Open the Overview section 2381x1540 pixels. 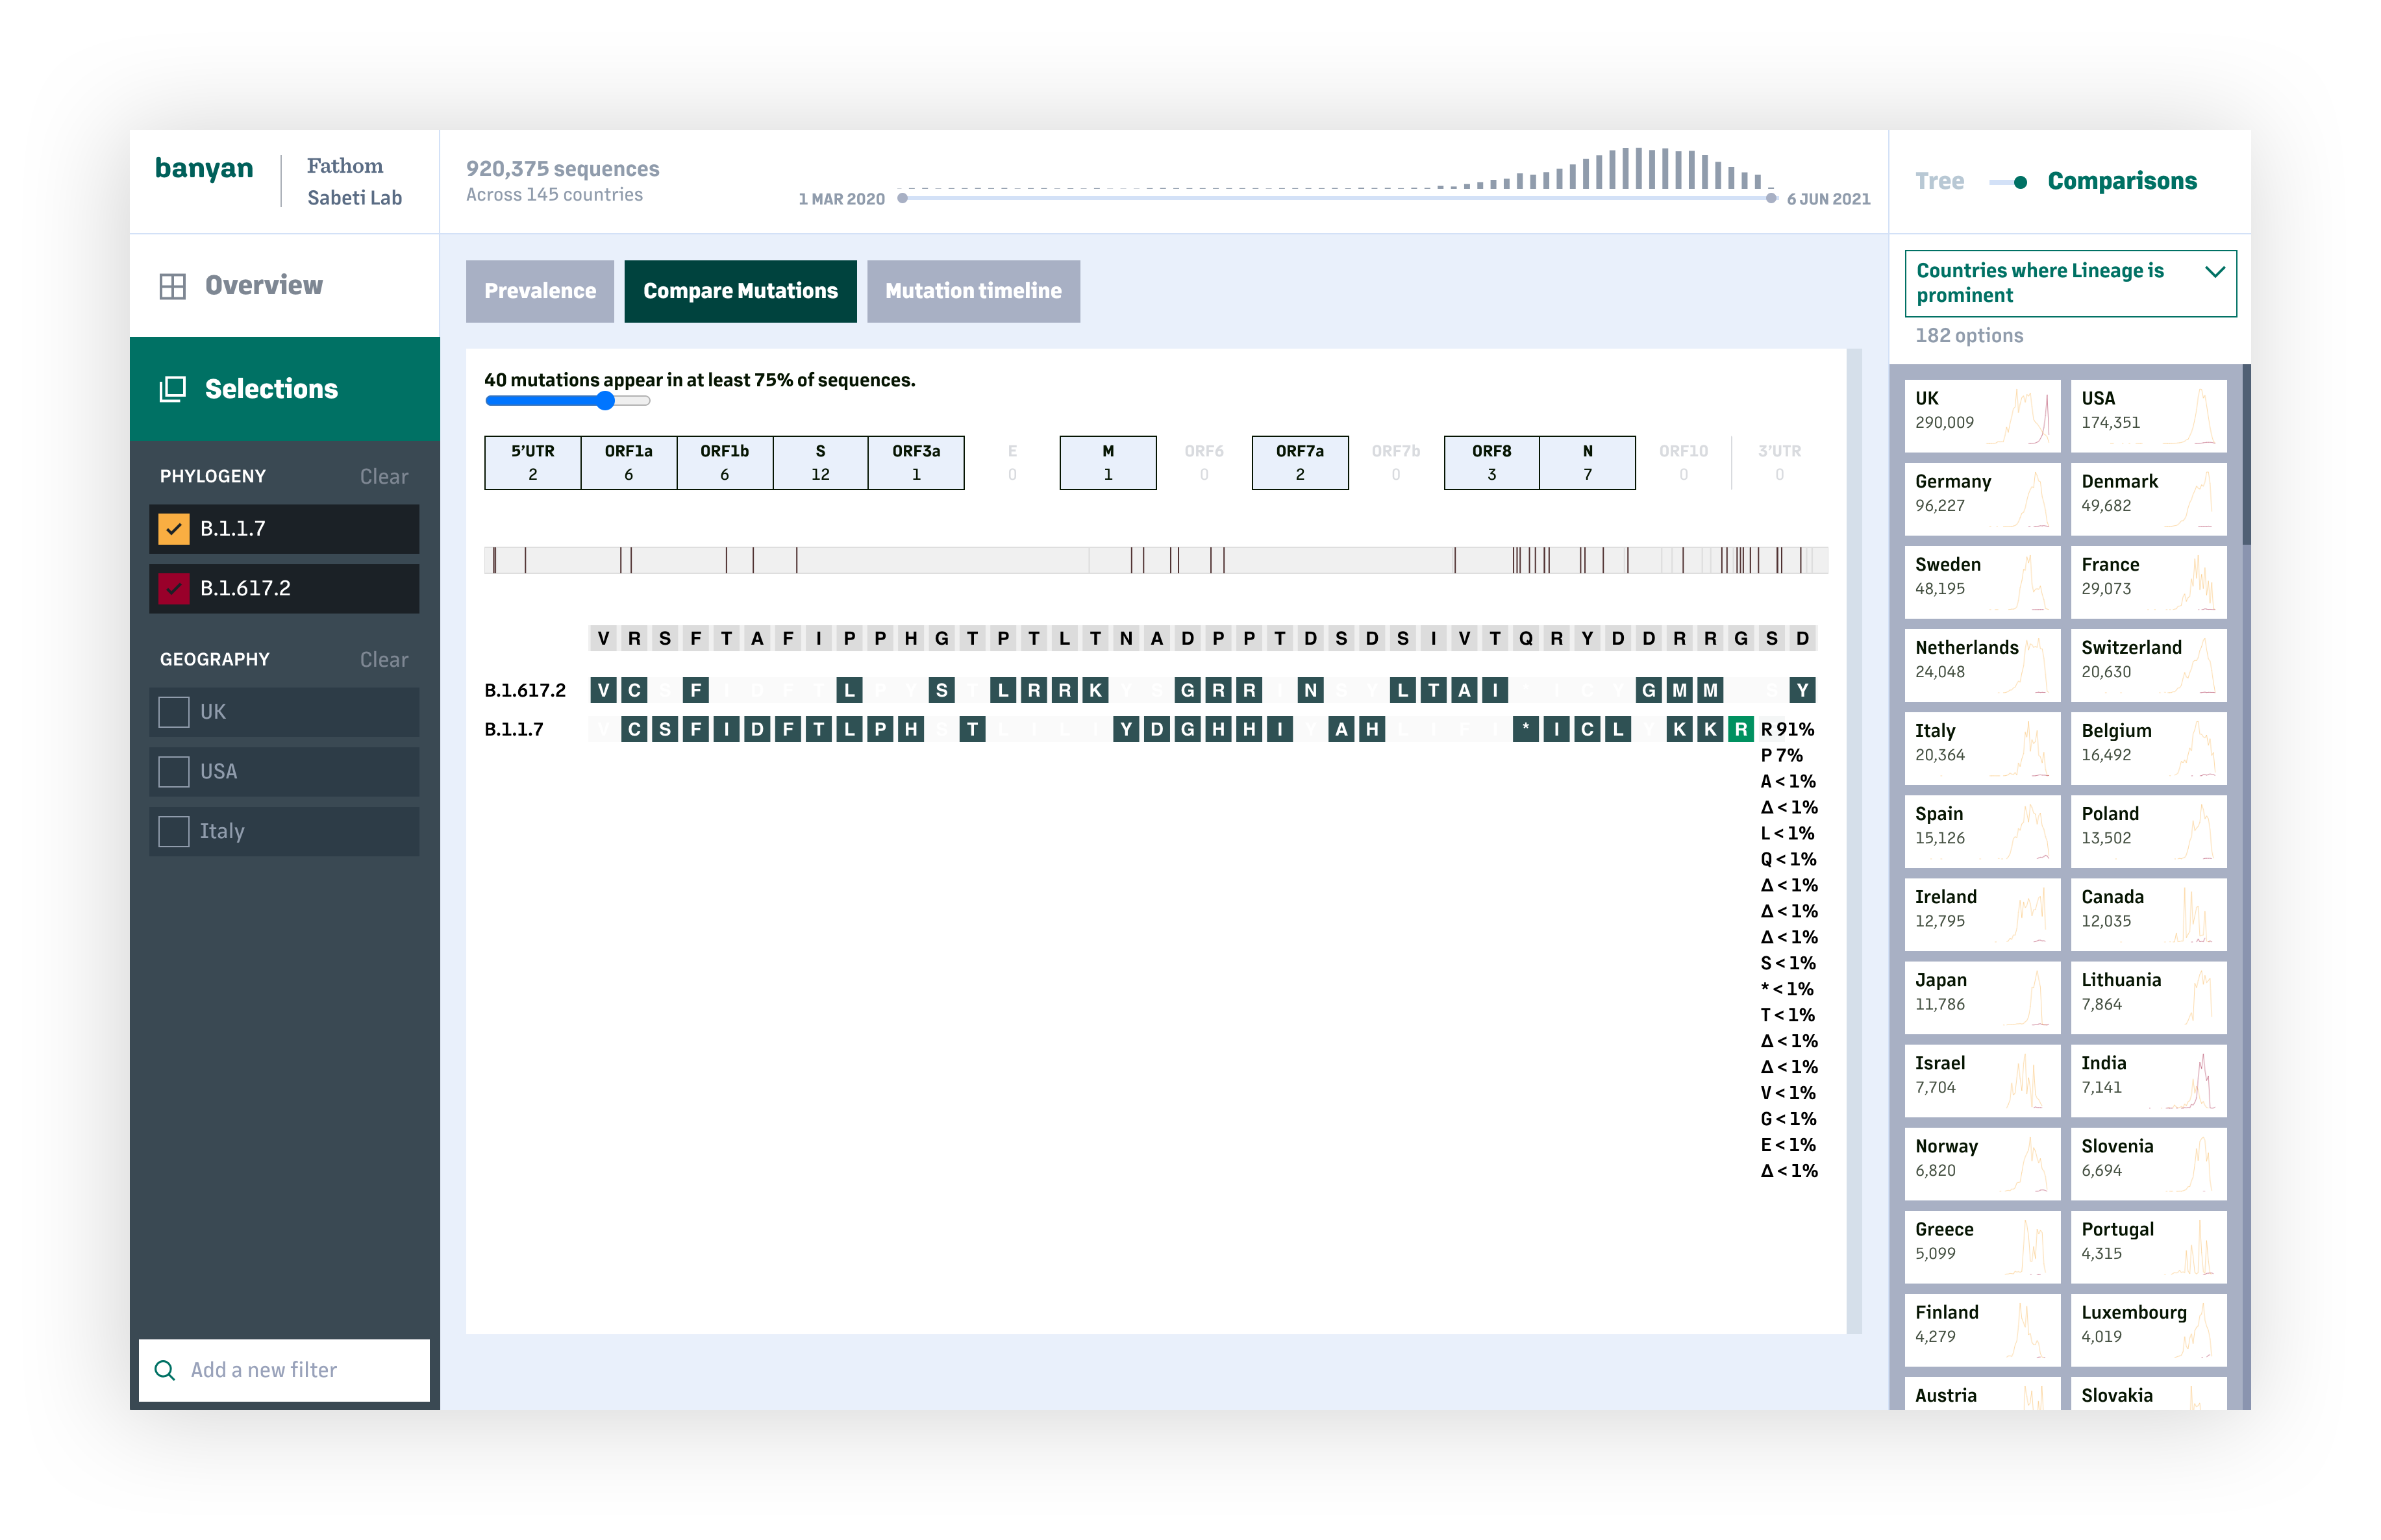(x=285, y=286)
